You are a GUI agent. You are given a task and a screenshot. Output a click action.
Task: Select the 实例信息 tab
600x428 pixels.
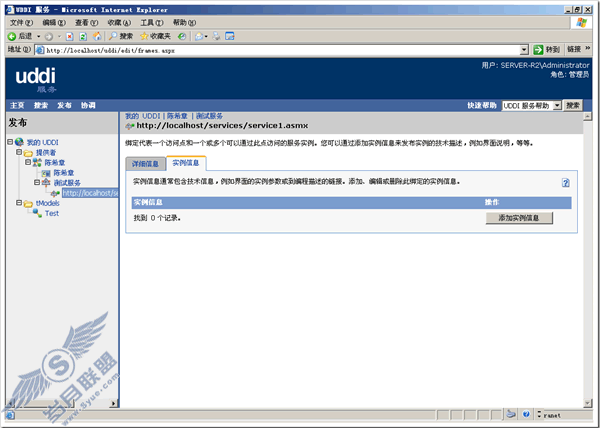tap(186, 163)
